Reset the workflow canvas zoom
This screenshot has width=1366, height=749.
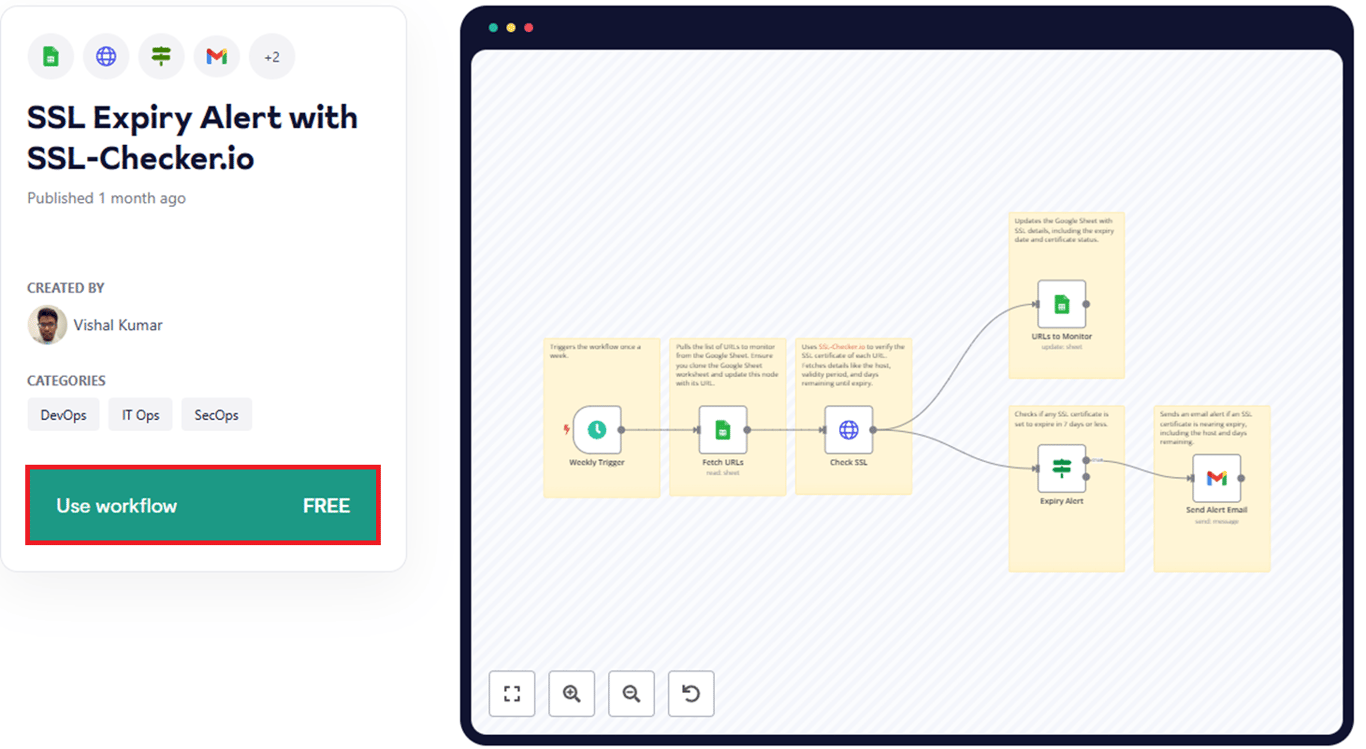coord(691,693)
